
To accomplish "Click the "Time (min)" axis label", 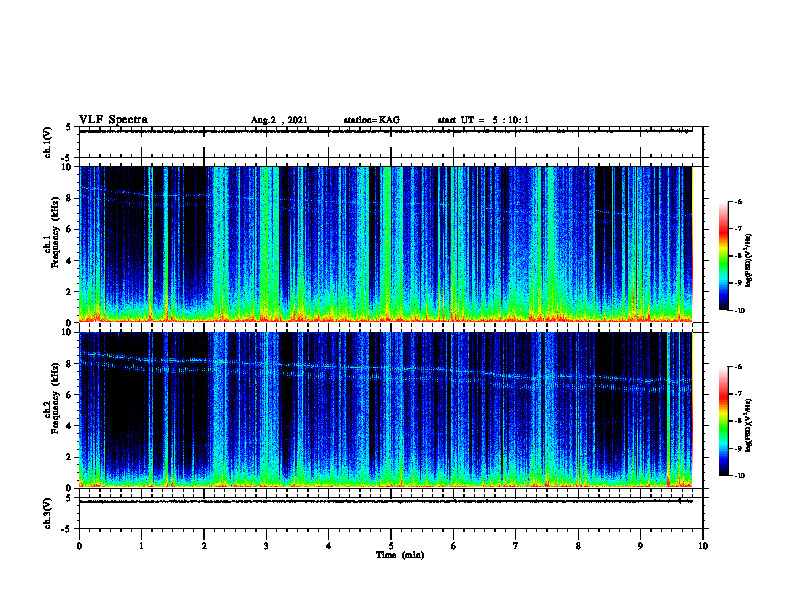I will point(400,555).
